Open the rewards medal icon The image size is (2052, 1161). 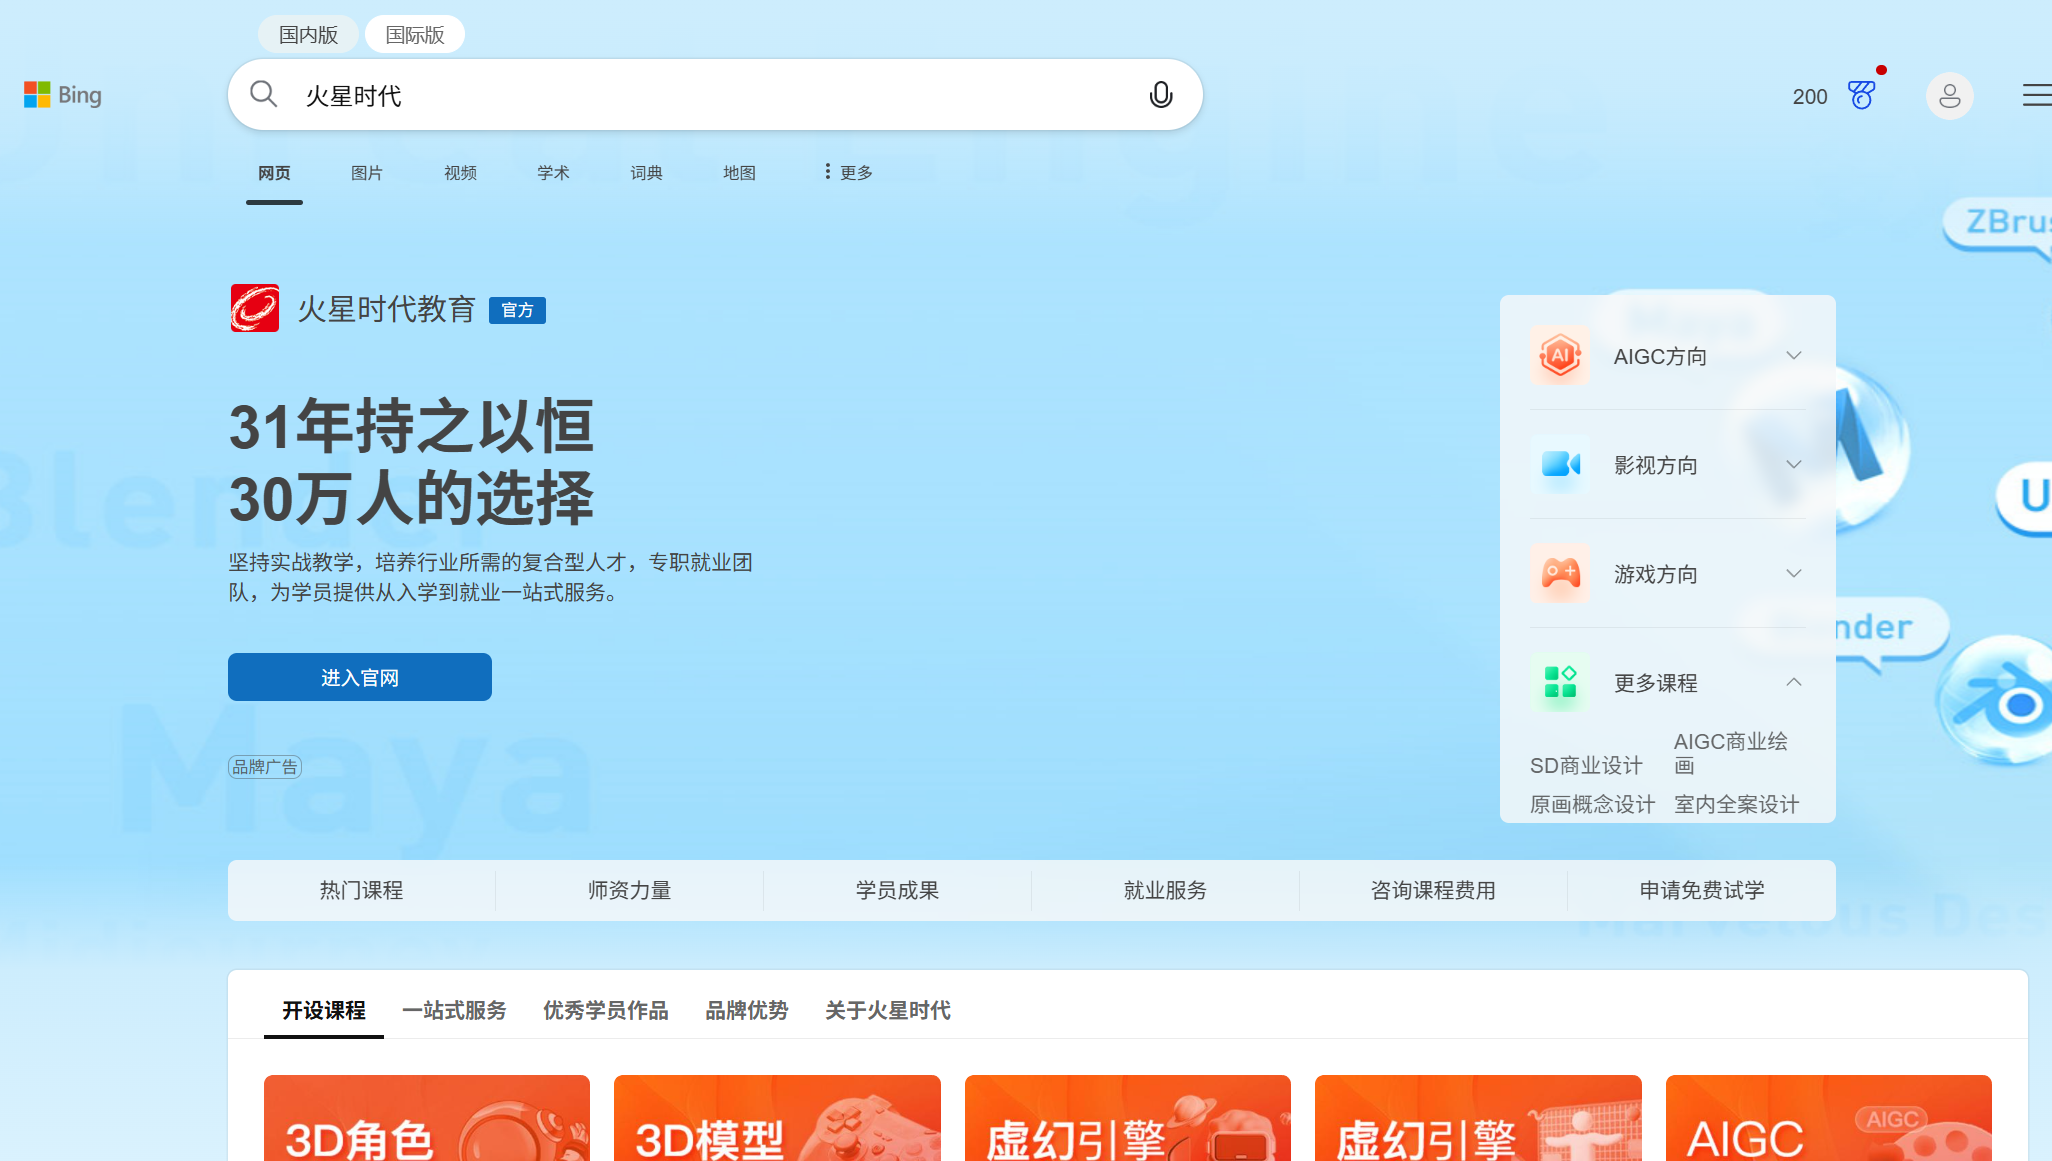point(1861,95)
